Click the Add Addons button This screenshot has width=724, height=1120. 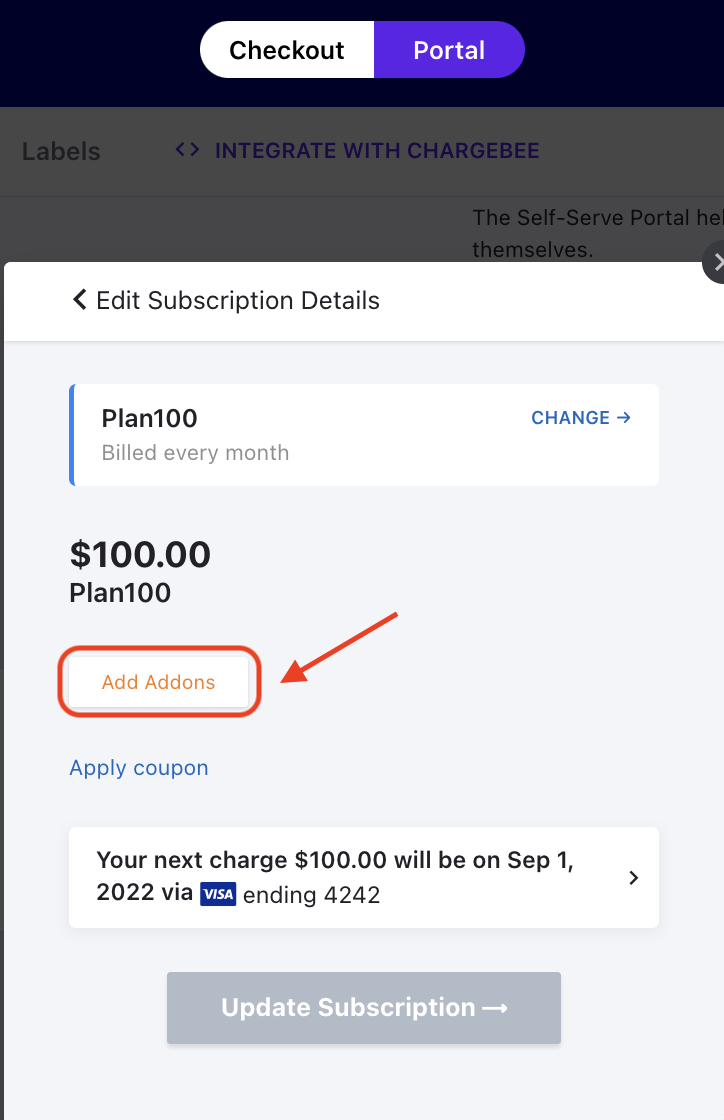coord(159,682)
